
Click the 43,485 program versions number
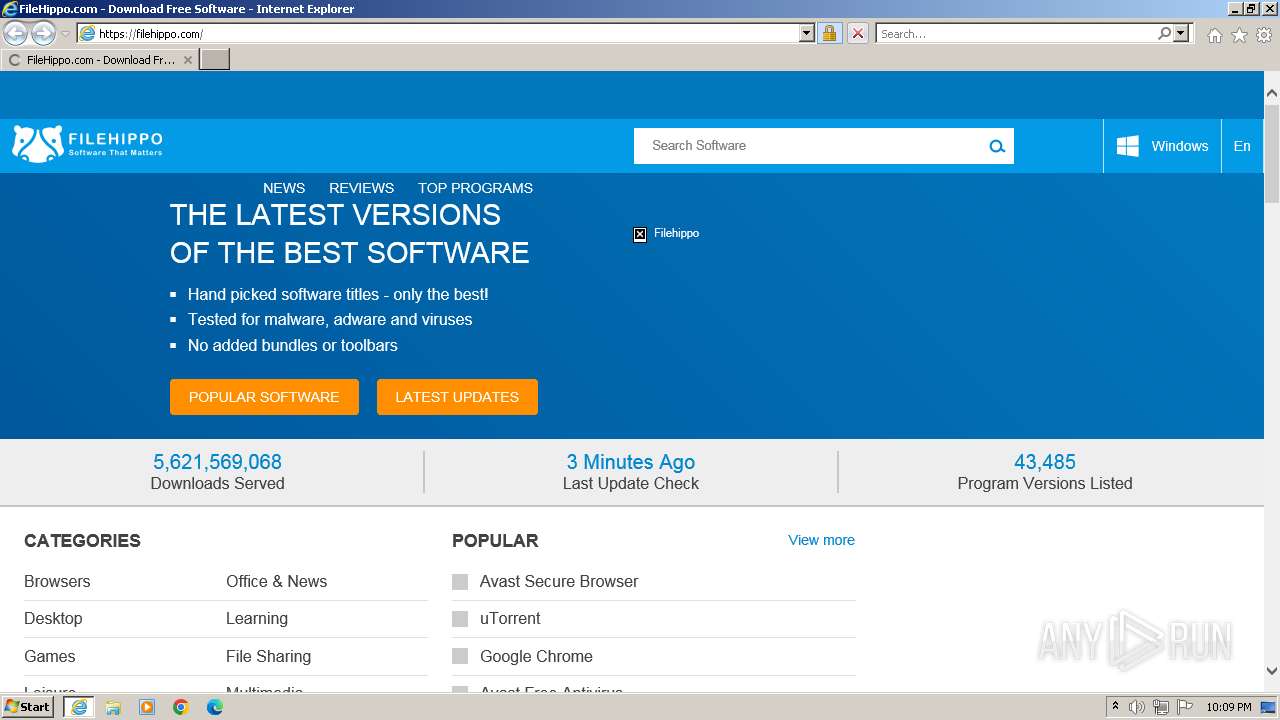1045,462
